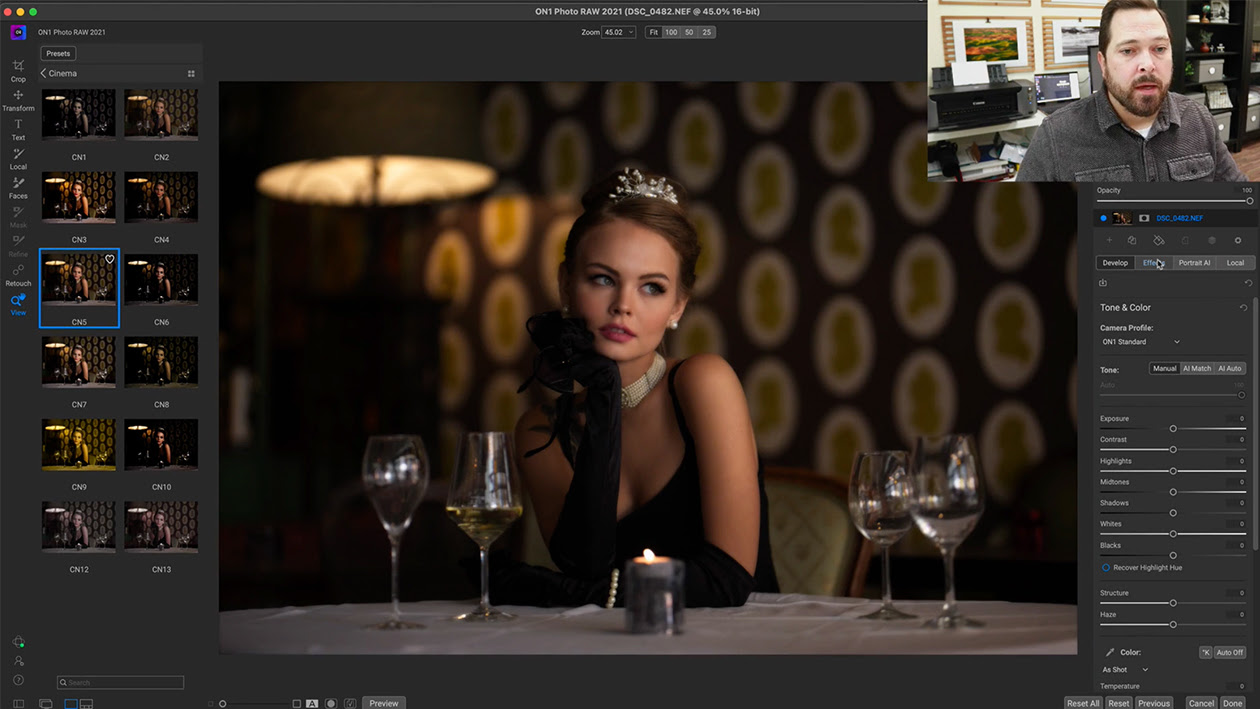Select the Retouch tool
Screen dimensions: 1260x709
[x=18, y=274]
